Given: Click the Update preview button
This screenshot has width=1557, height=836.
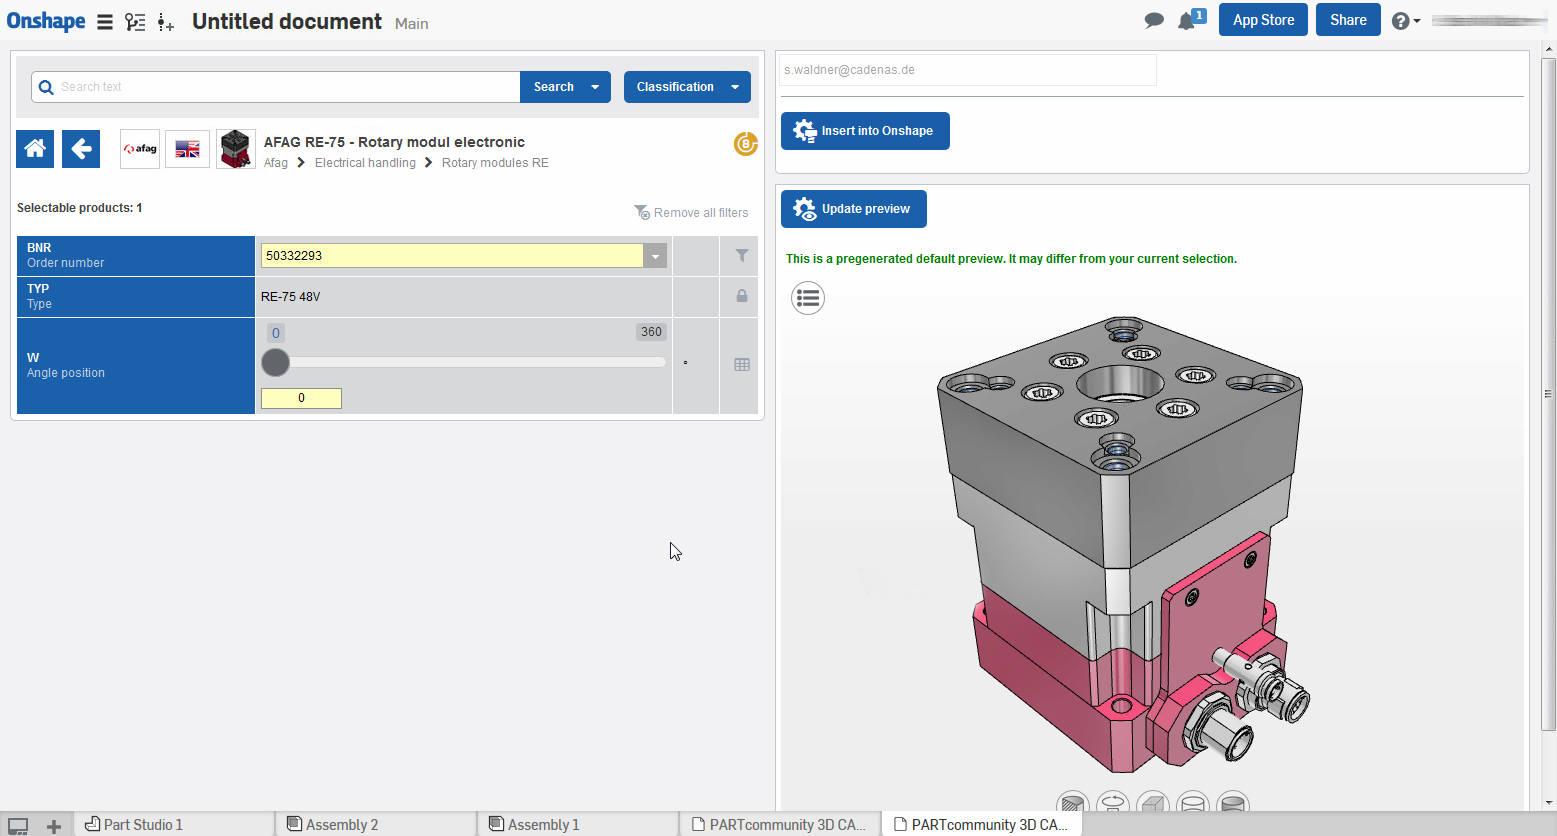Looking at the screenshot, I should coord(853,209).
